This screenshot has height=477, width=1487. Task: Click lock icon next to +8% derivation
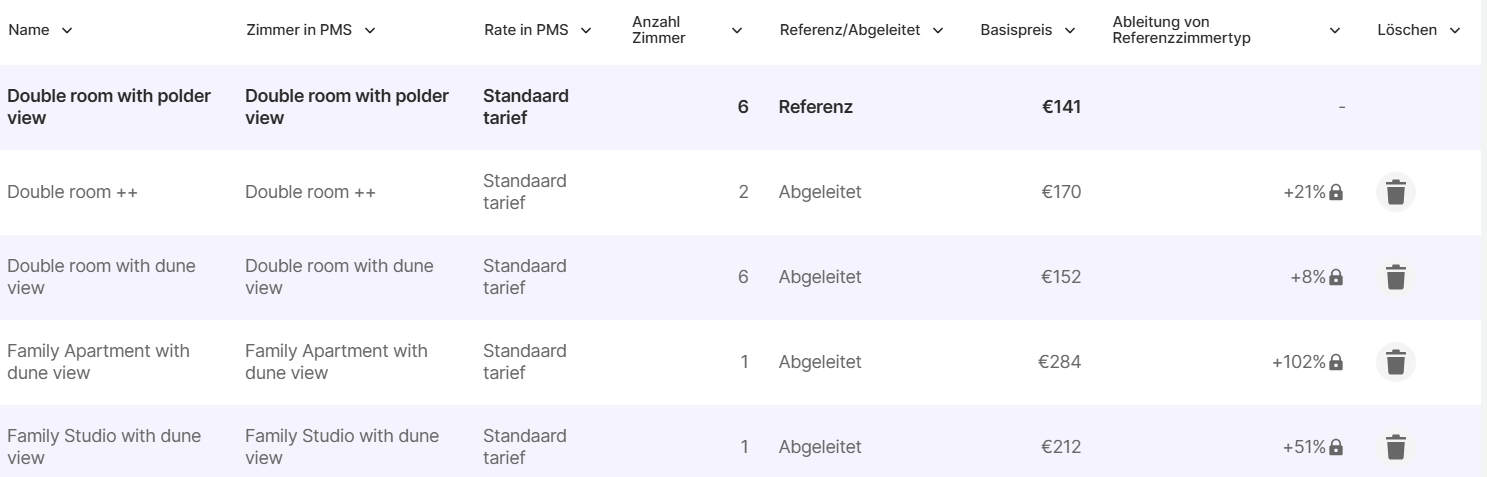pos(1336,277)
